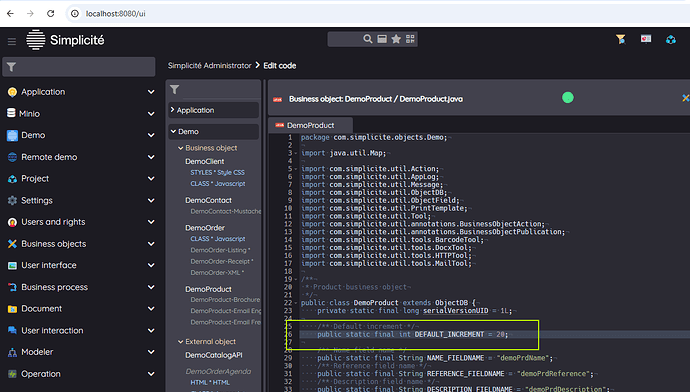
Task: Focus the header search input
Action: (345, 39)
